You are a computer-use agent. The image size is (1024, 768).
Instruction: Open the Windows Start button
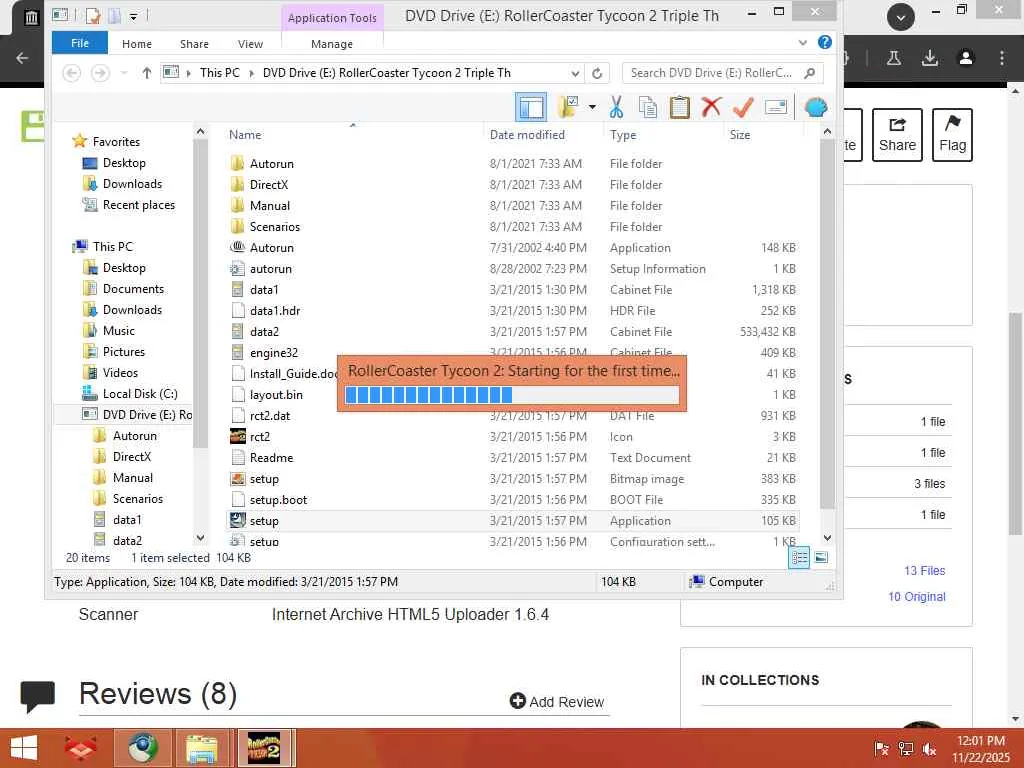point(24,748)
